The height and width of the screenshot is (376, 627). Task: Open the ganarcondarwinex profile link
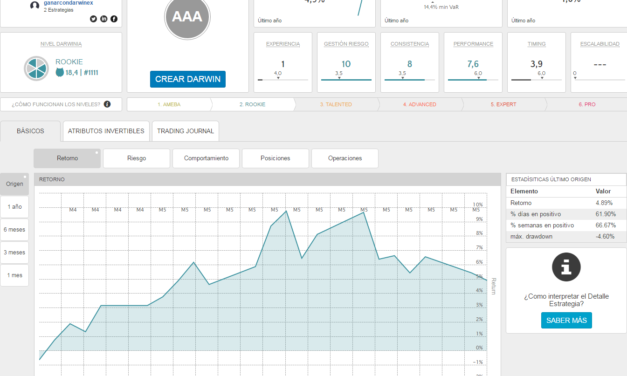pos(68,3)
